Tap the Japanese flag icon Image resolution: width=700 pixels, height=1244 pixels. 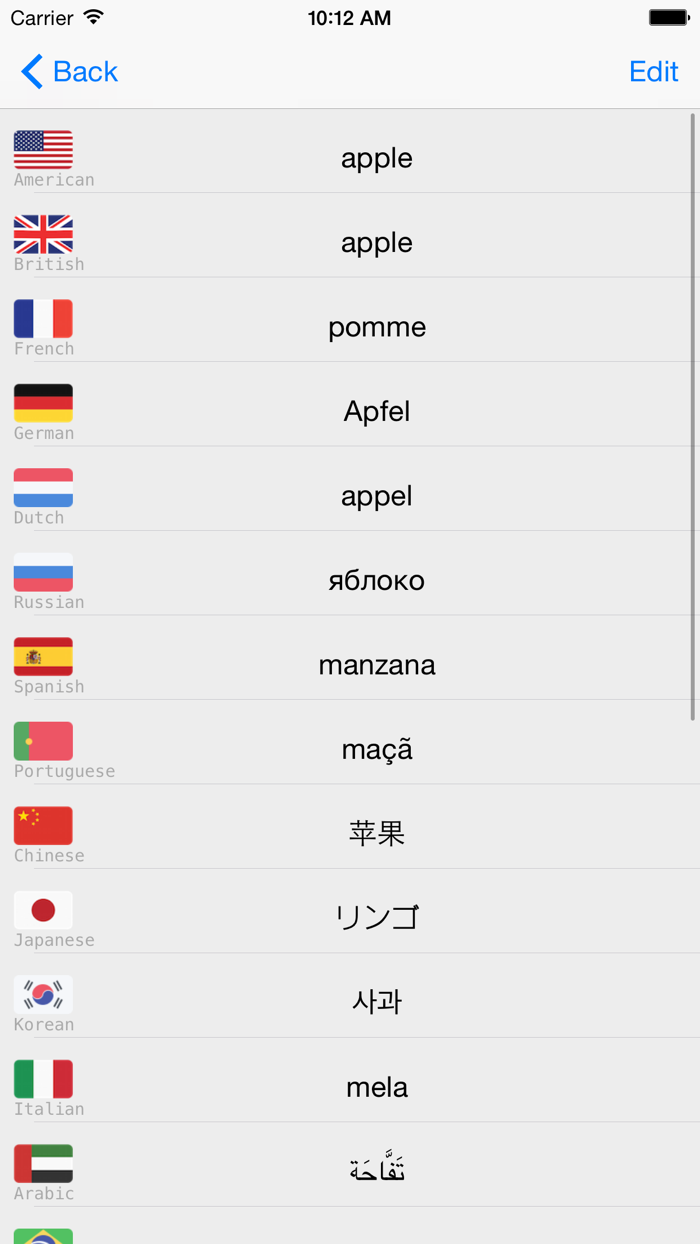[43, 908]
